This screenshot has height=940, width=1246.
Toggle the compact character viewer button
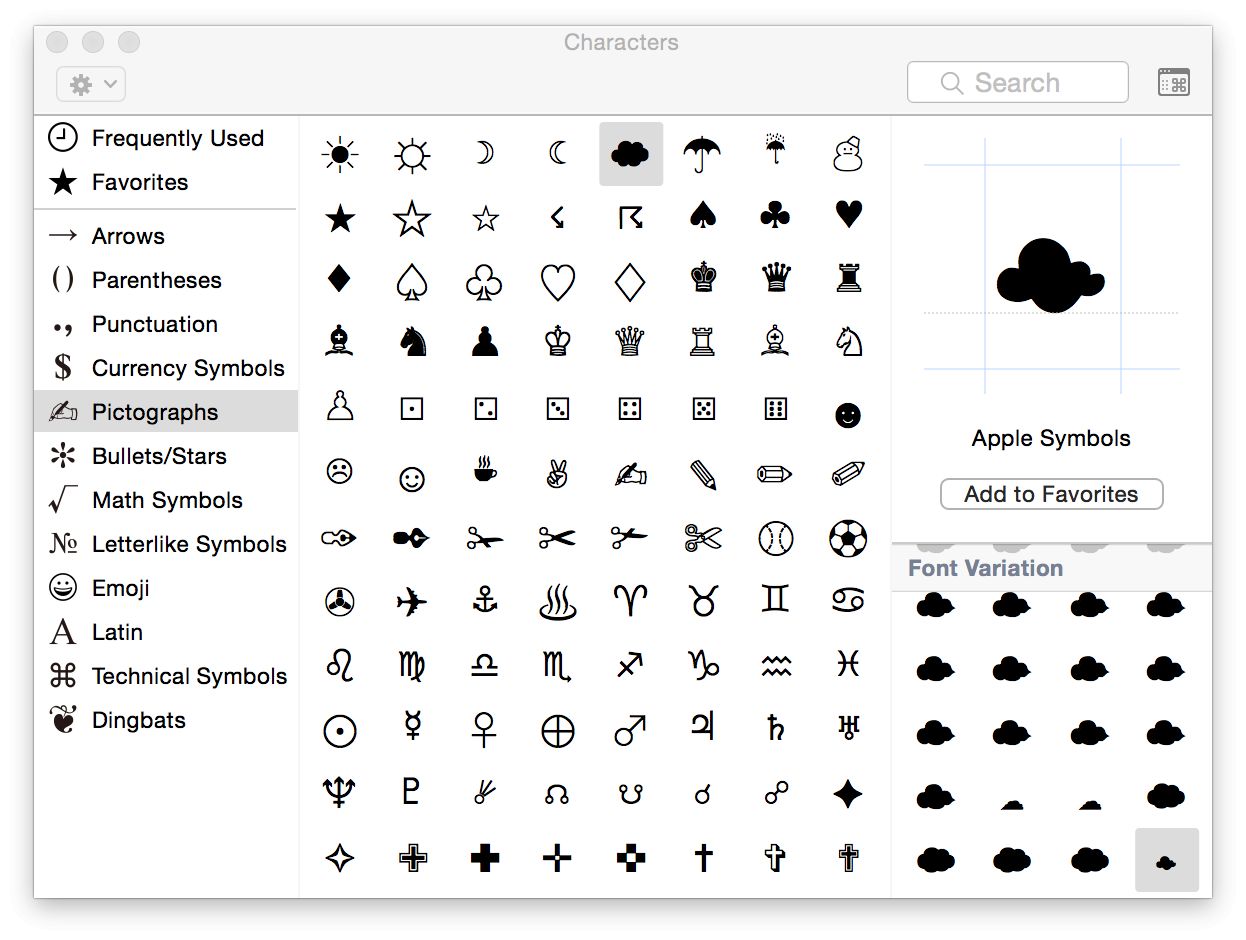(x=1174, y=83)
